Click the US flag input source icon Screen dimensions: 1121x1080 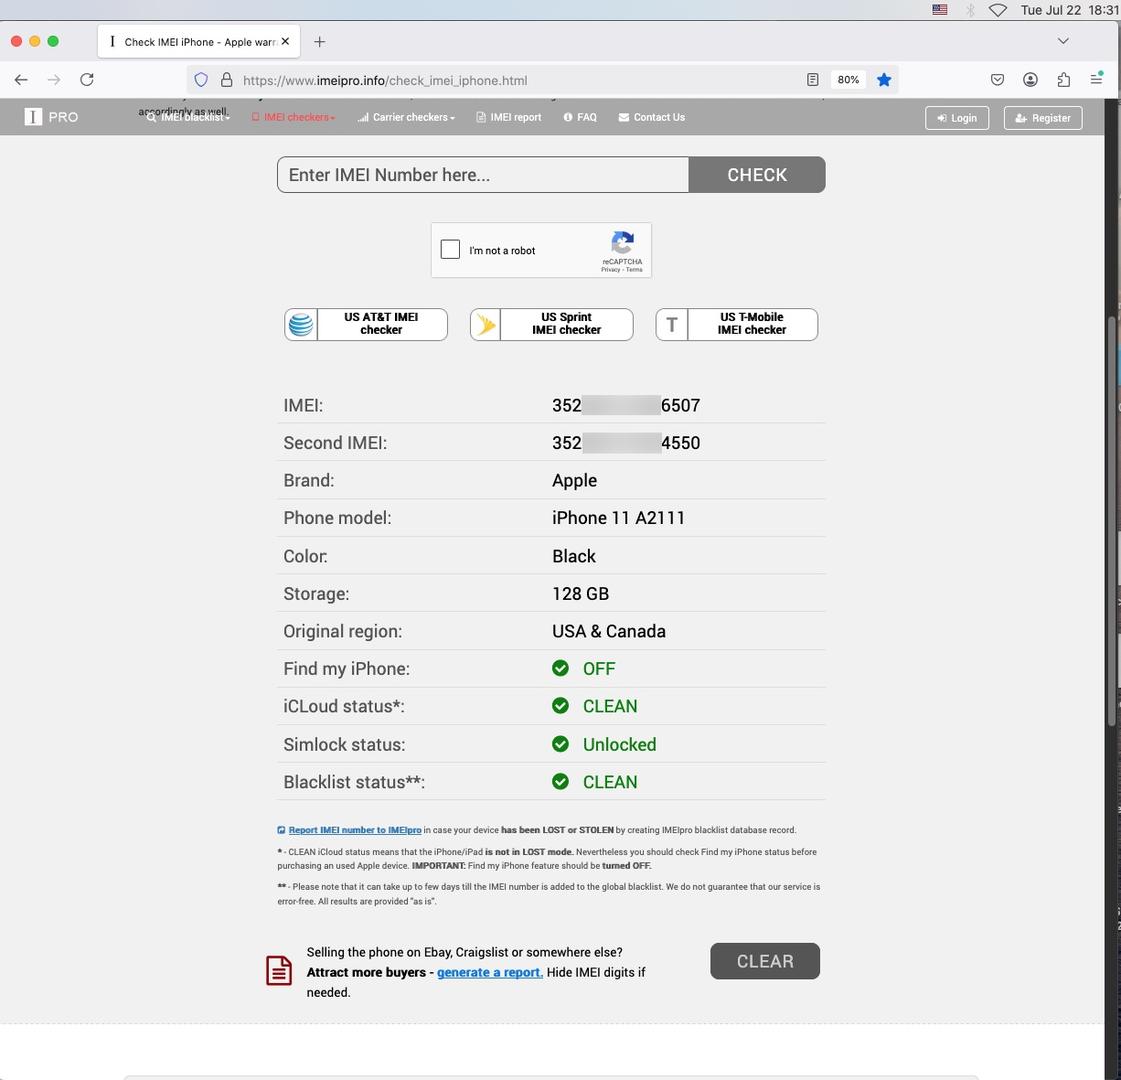pyautogui.click(x=939, y=10)
